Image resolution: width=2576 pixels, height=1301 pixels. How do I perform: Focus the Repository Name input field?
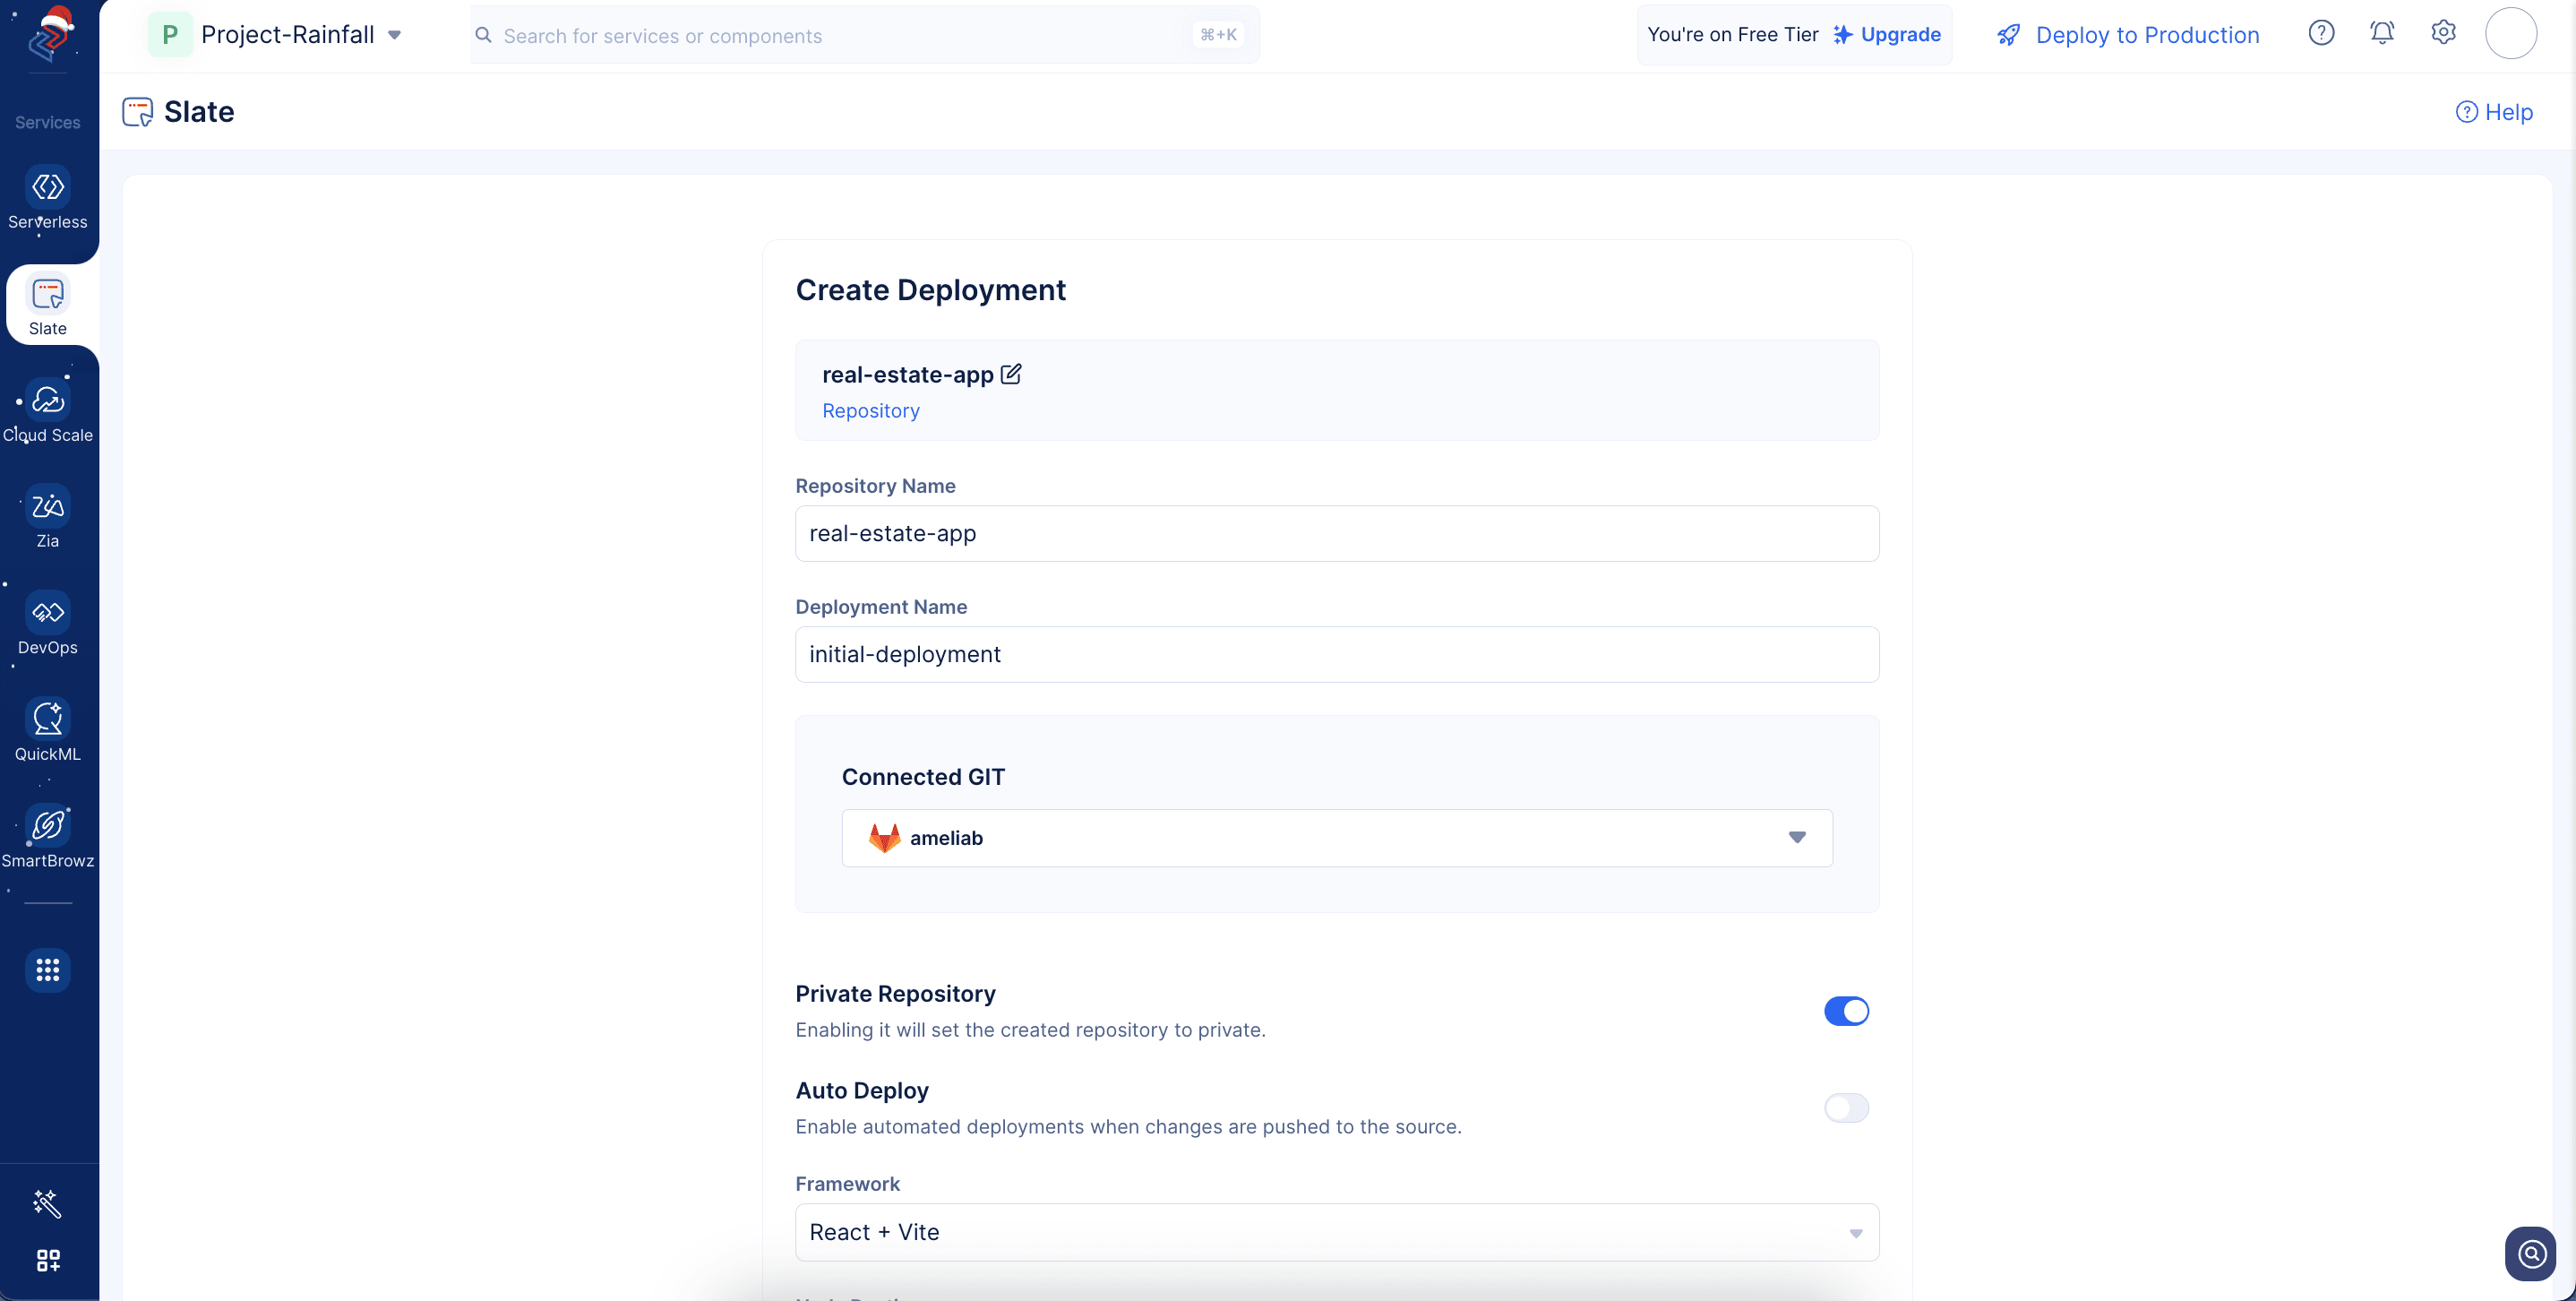[x=1337, y=533]
